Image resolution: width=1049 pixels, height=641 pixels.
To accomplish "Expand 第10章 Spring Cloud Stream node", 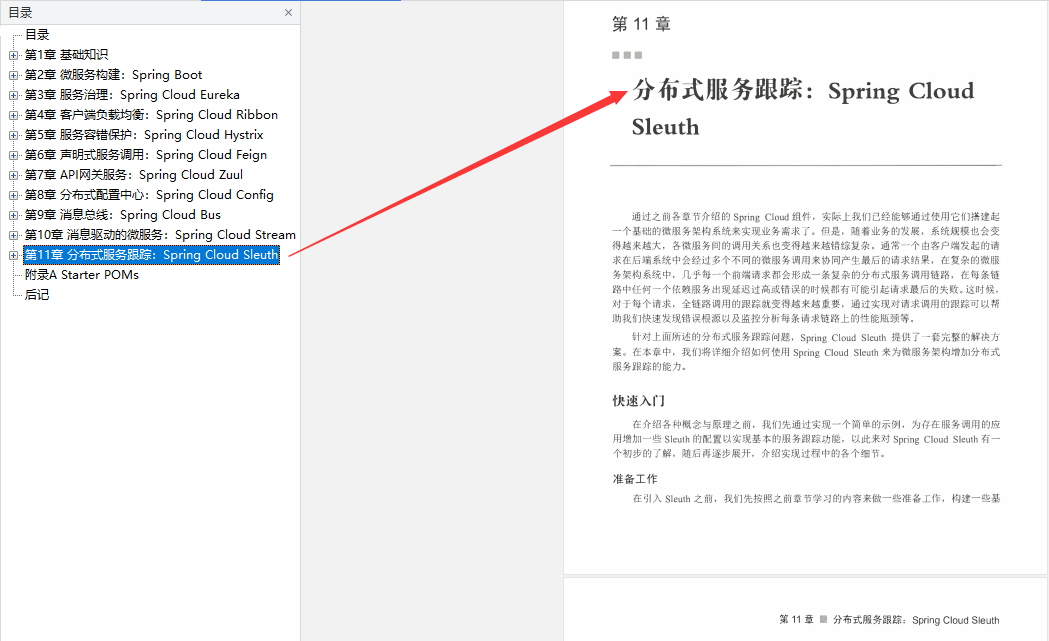I will (x=13, y=236).
